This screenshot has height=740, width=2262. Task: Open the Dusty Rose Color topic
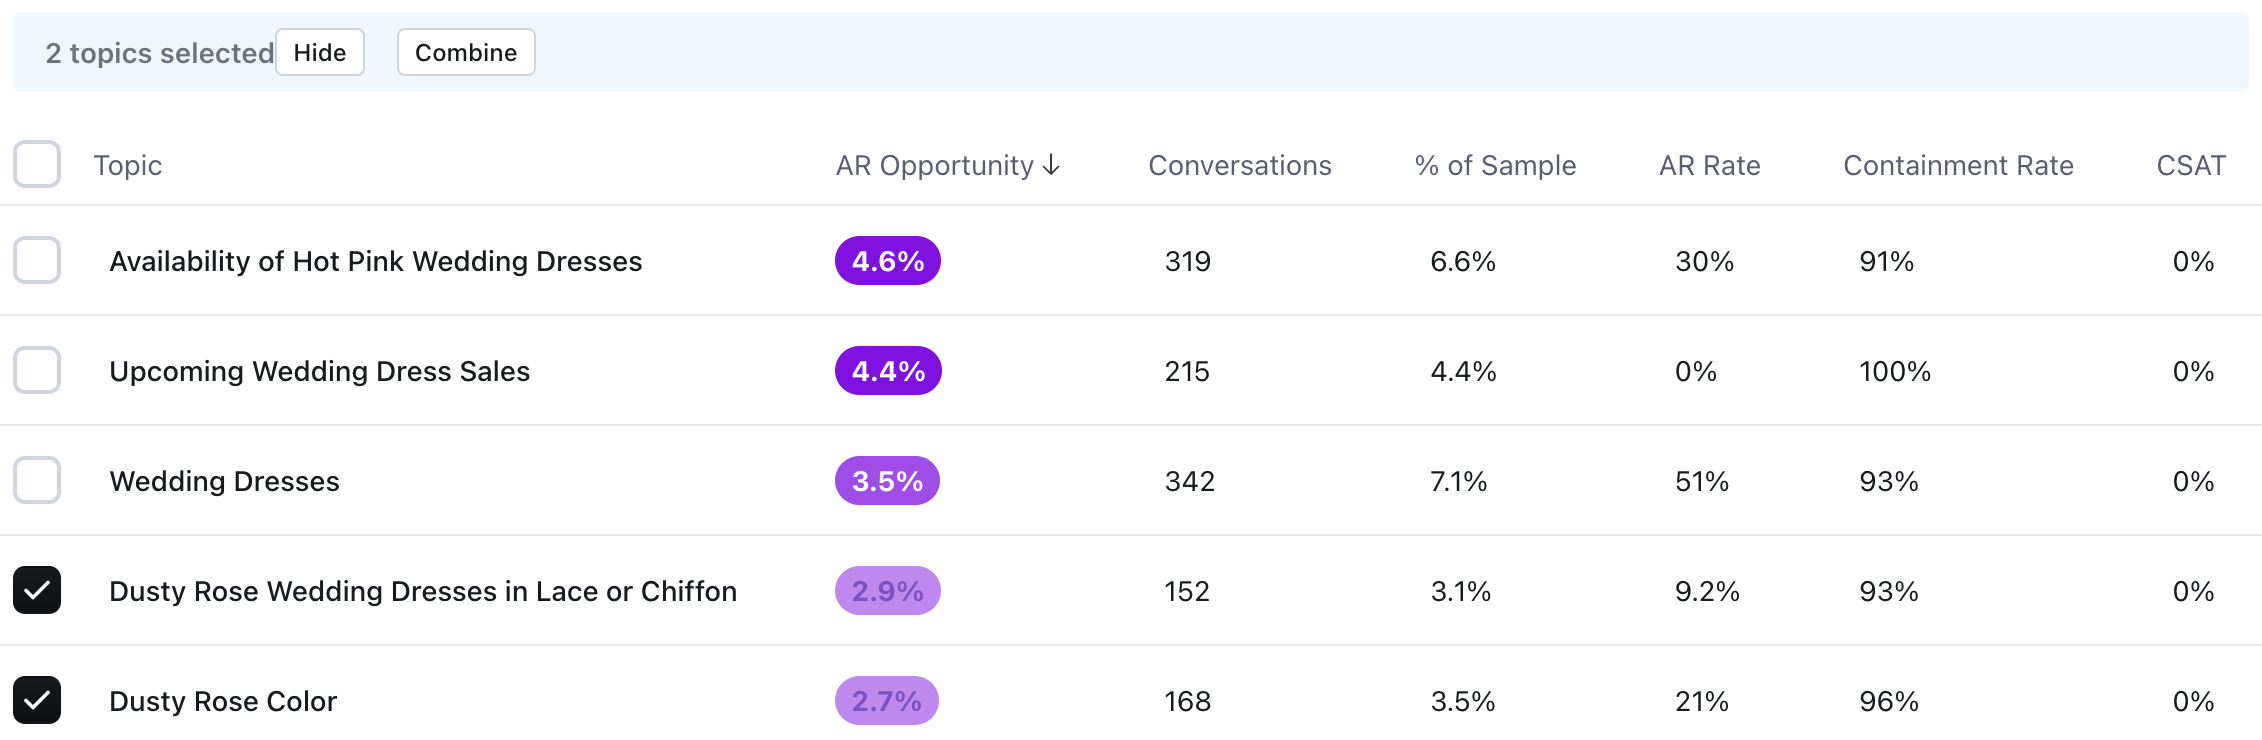coord(223,700)
